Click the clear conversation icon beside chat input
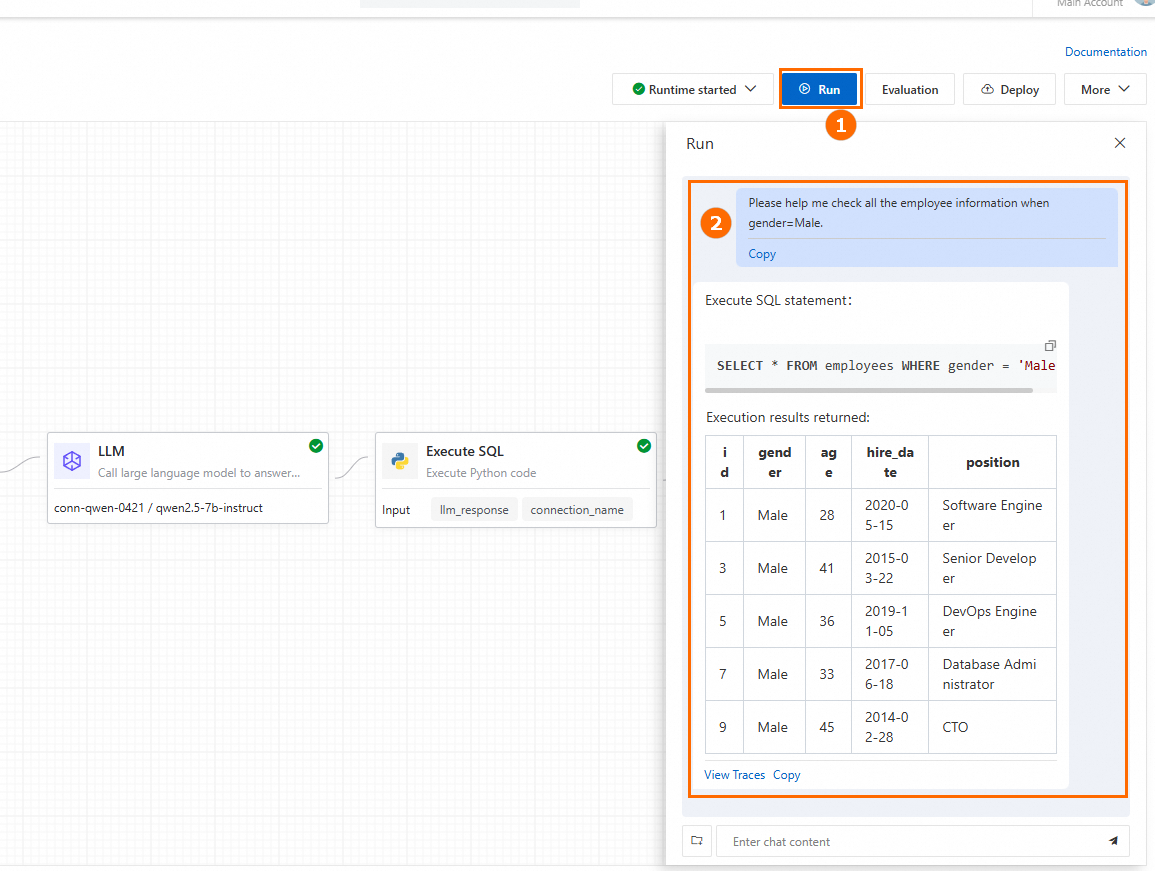Image resolution: width=1155 pixels, height=871 pixels. click(697, 841)
